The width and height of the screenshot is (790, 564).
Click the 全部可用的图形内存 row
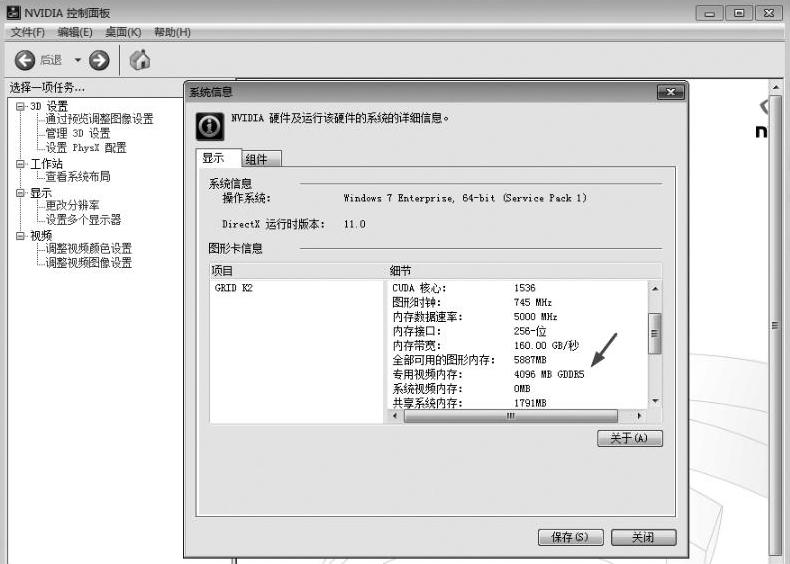(x=519, y=360)
